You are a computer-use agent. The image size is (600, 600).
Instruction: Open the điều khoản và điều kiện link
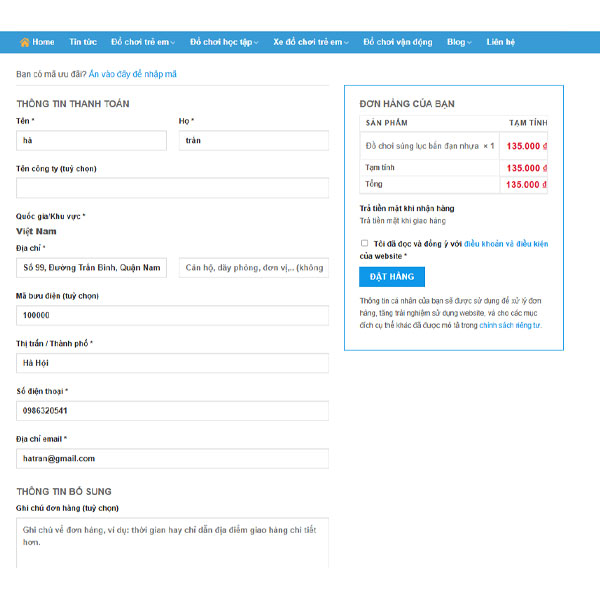(506, 244)
